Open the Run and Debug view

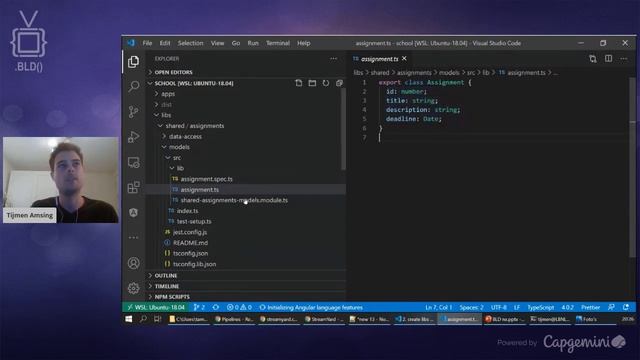coord(133,137)
